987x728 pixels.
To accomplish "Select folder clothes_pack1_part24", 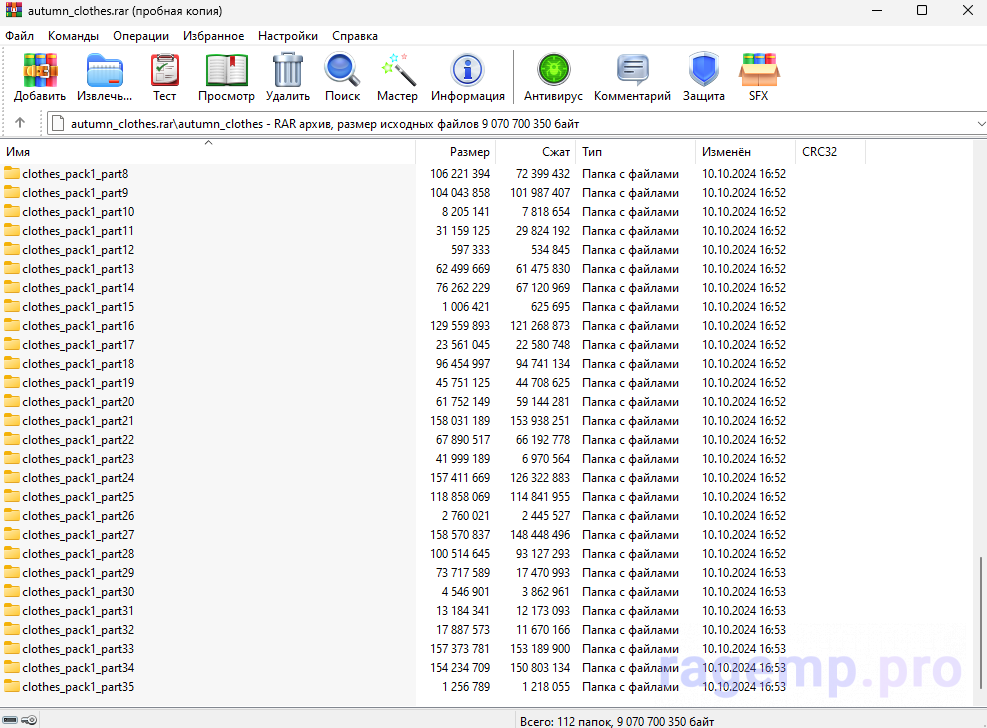I will pyautogui.click(x=78, y=478).
